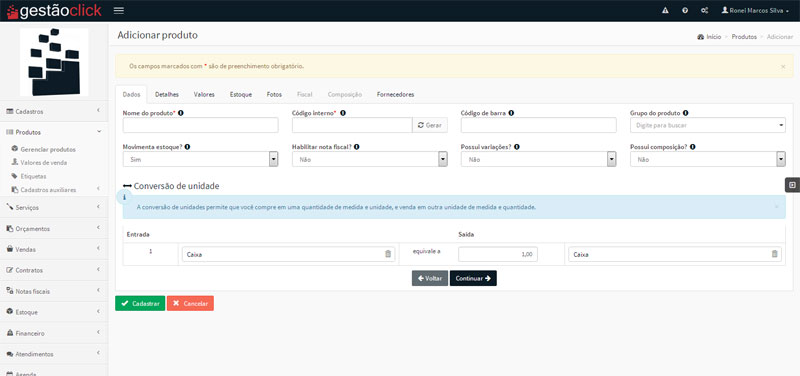Focus the Nome do produto field
This screenshot has height=376, width=800.
[x=201, y=125]
